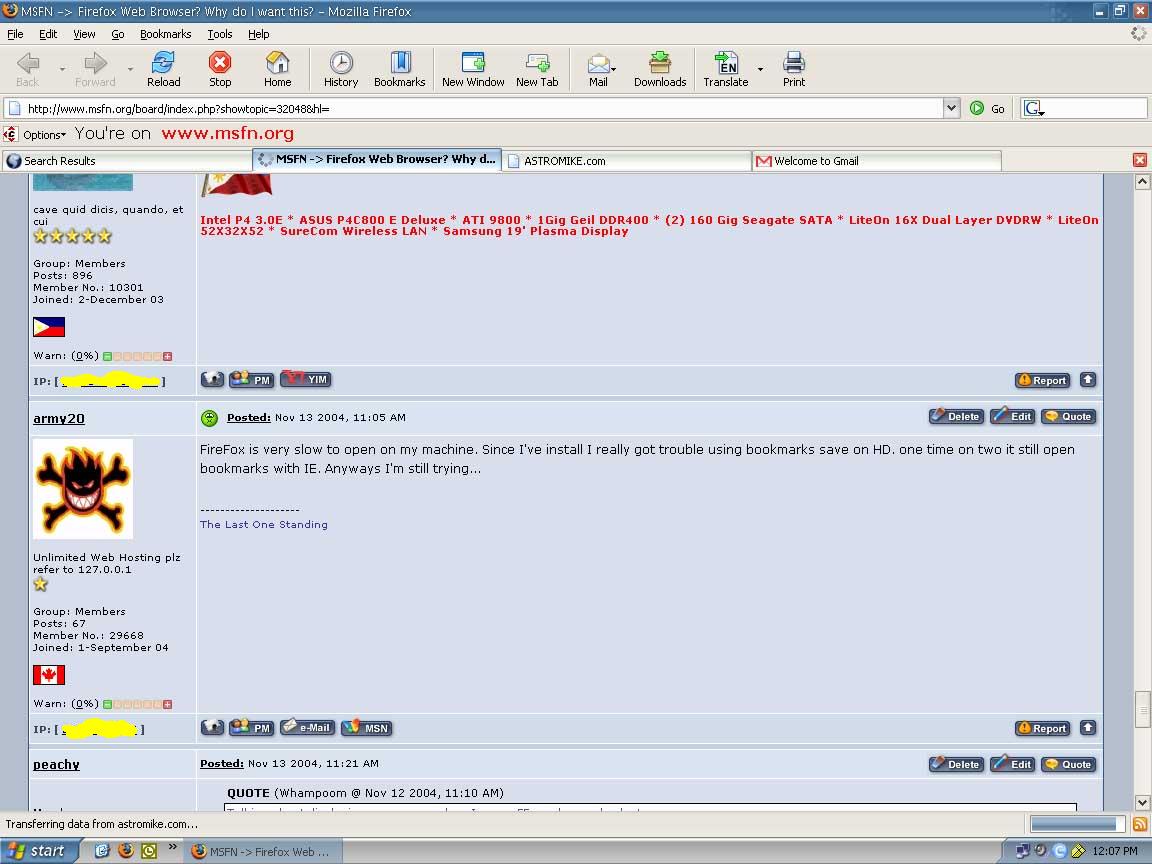Switch to the ASTROMIKE.com tab

coord(627,161)
